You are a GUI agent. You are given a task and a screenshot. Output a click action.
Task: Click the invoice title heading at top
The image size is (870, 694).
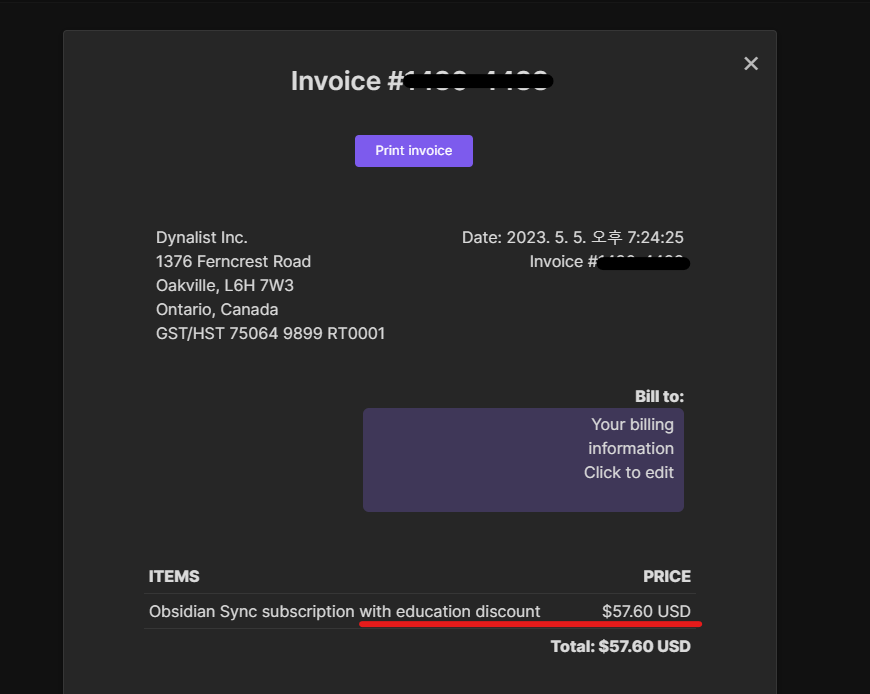[422, 81]
